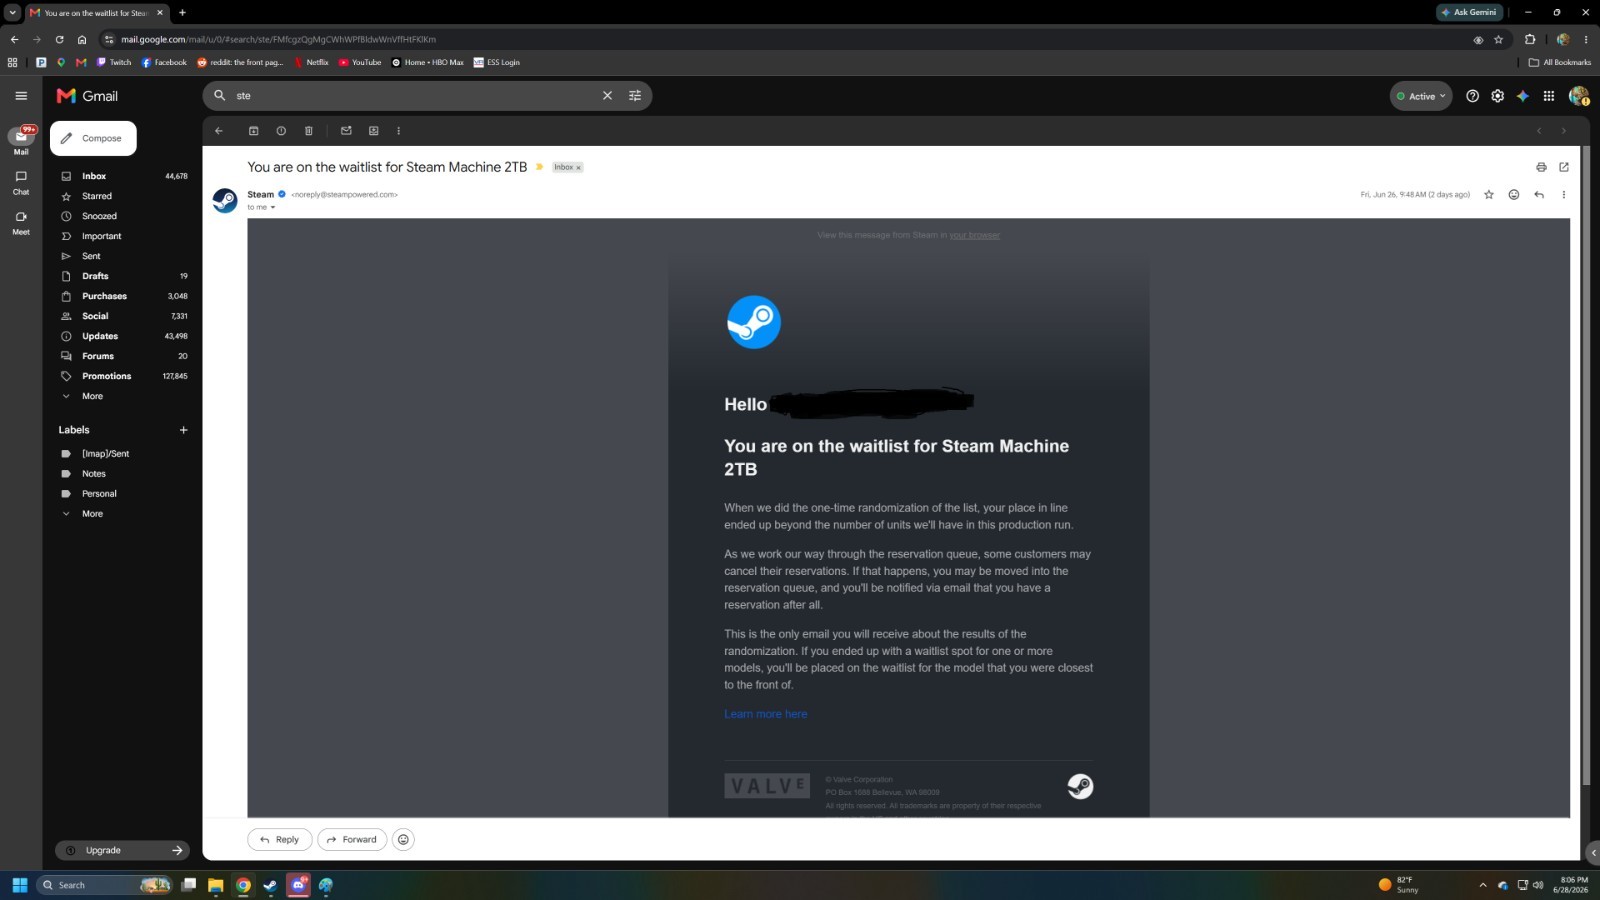Click the Forward button below the email
The height and width of the screenshot is (900, 1600).
point(352,840)
